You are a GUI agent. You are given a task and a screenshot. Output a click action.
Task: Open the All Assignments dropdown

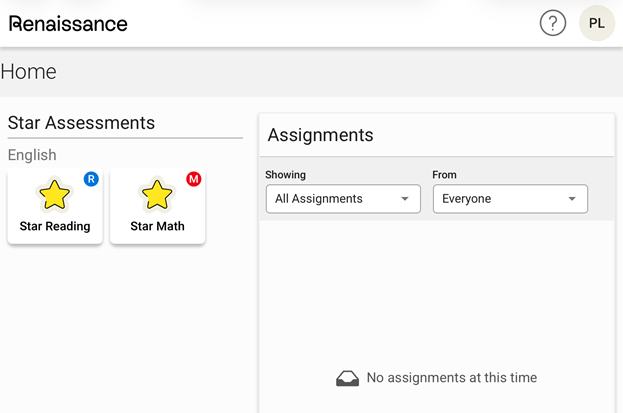pyautogui.click(x=343, y=199)
